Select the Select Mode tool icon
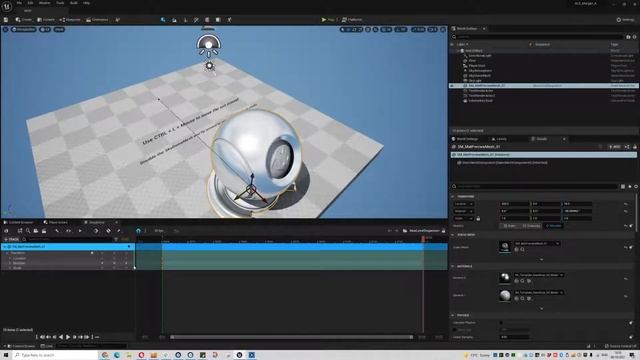 pyautogui.click(x=163, y=20)
